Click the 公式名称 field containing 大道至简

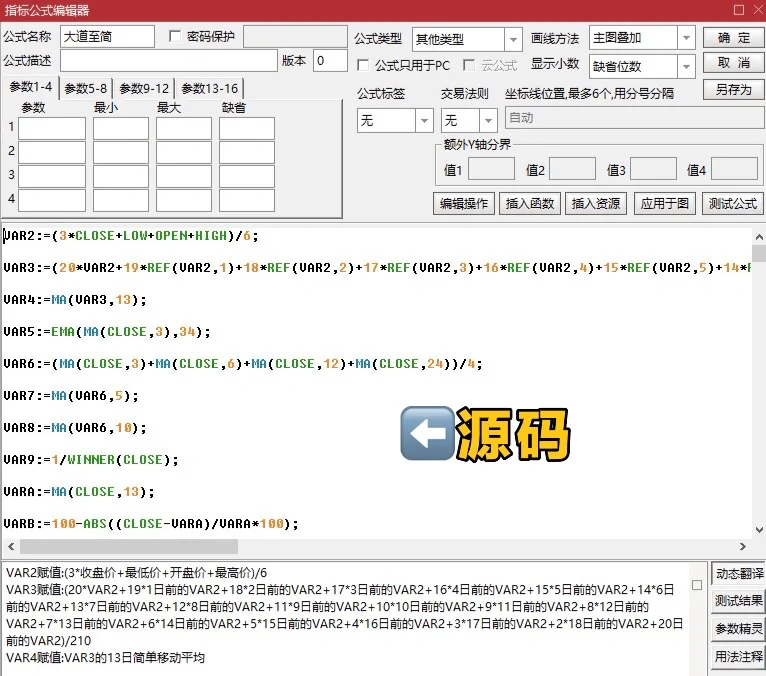(107, 37)
